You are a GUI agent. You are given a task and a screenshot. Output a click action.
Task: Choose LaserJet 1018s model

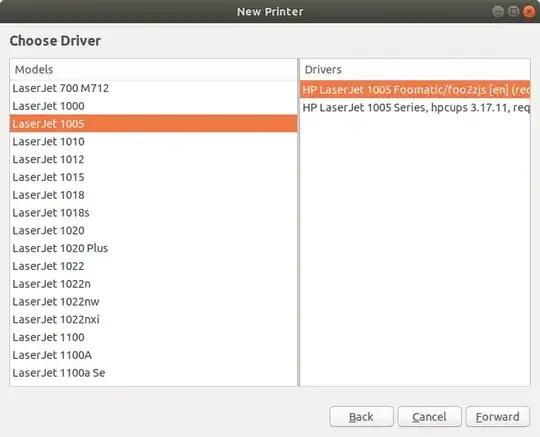(x=153, y=213)
